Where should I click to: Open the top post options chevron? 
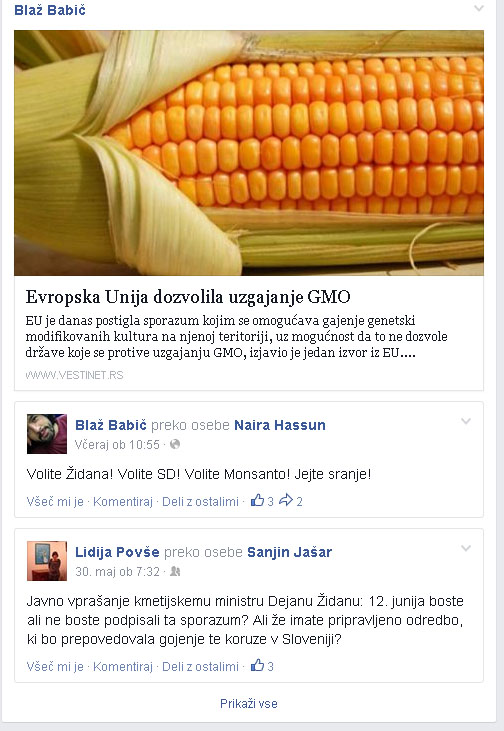pyautogui.click(x=479, y=8)
